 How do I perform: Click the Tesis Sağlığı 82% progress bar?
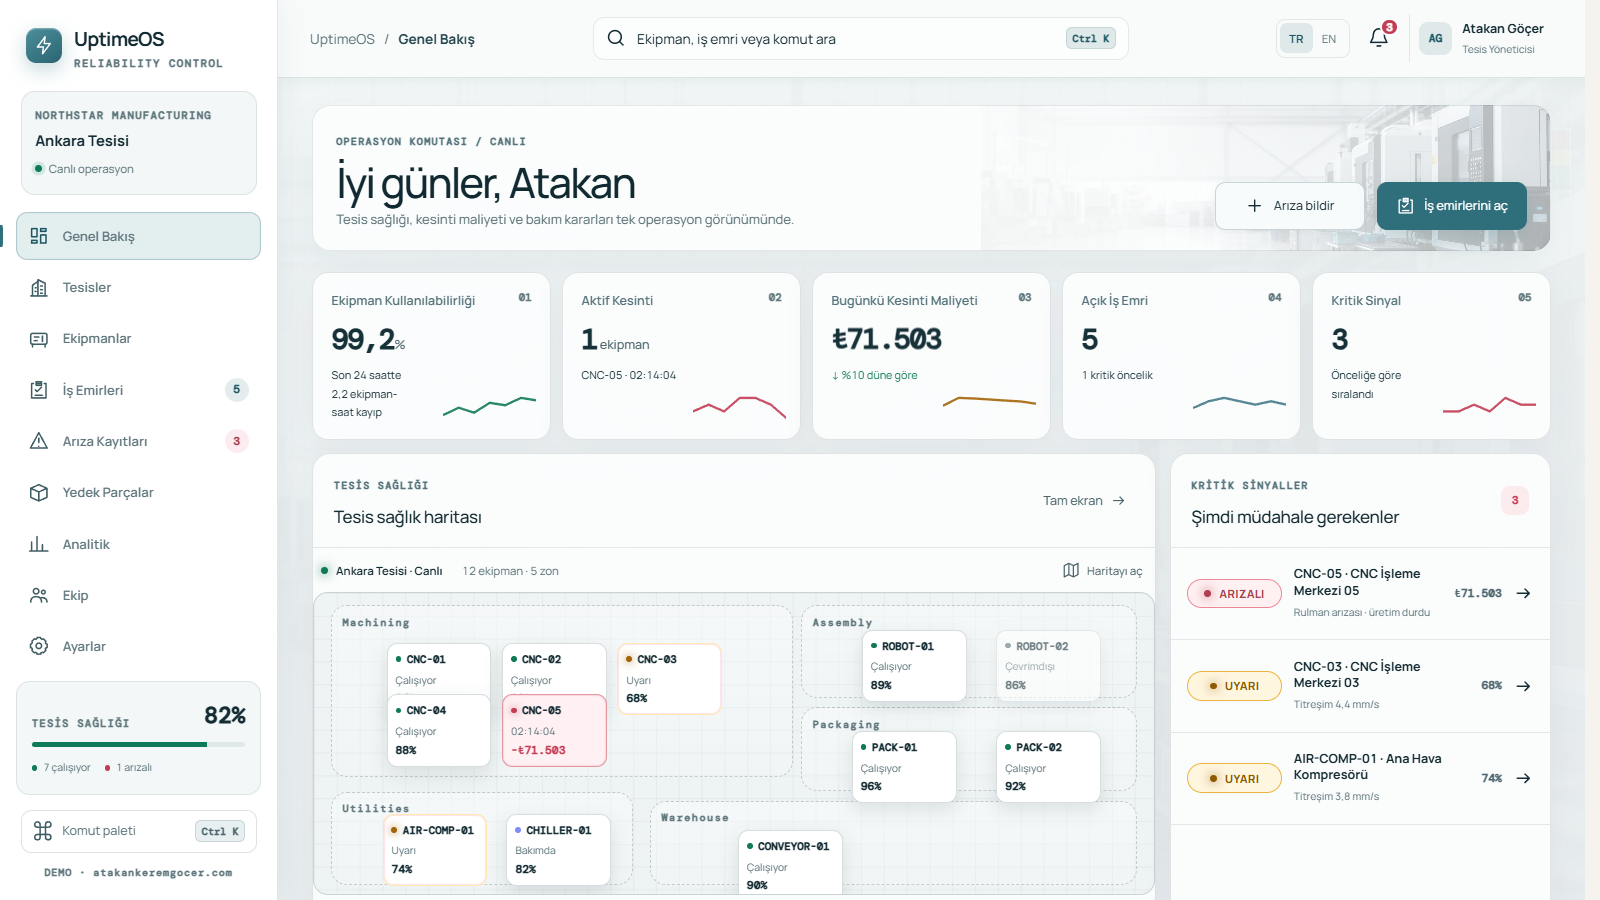click(138, 744)
